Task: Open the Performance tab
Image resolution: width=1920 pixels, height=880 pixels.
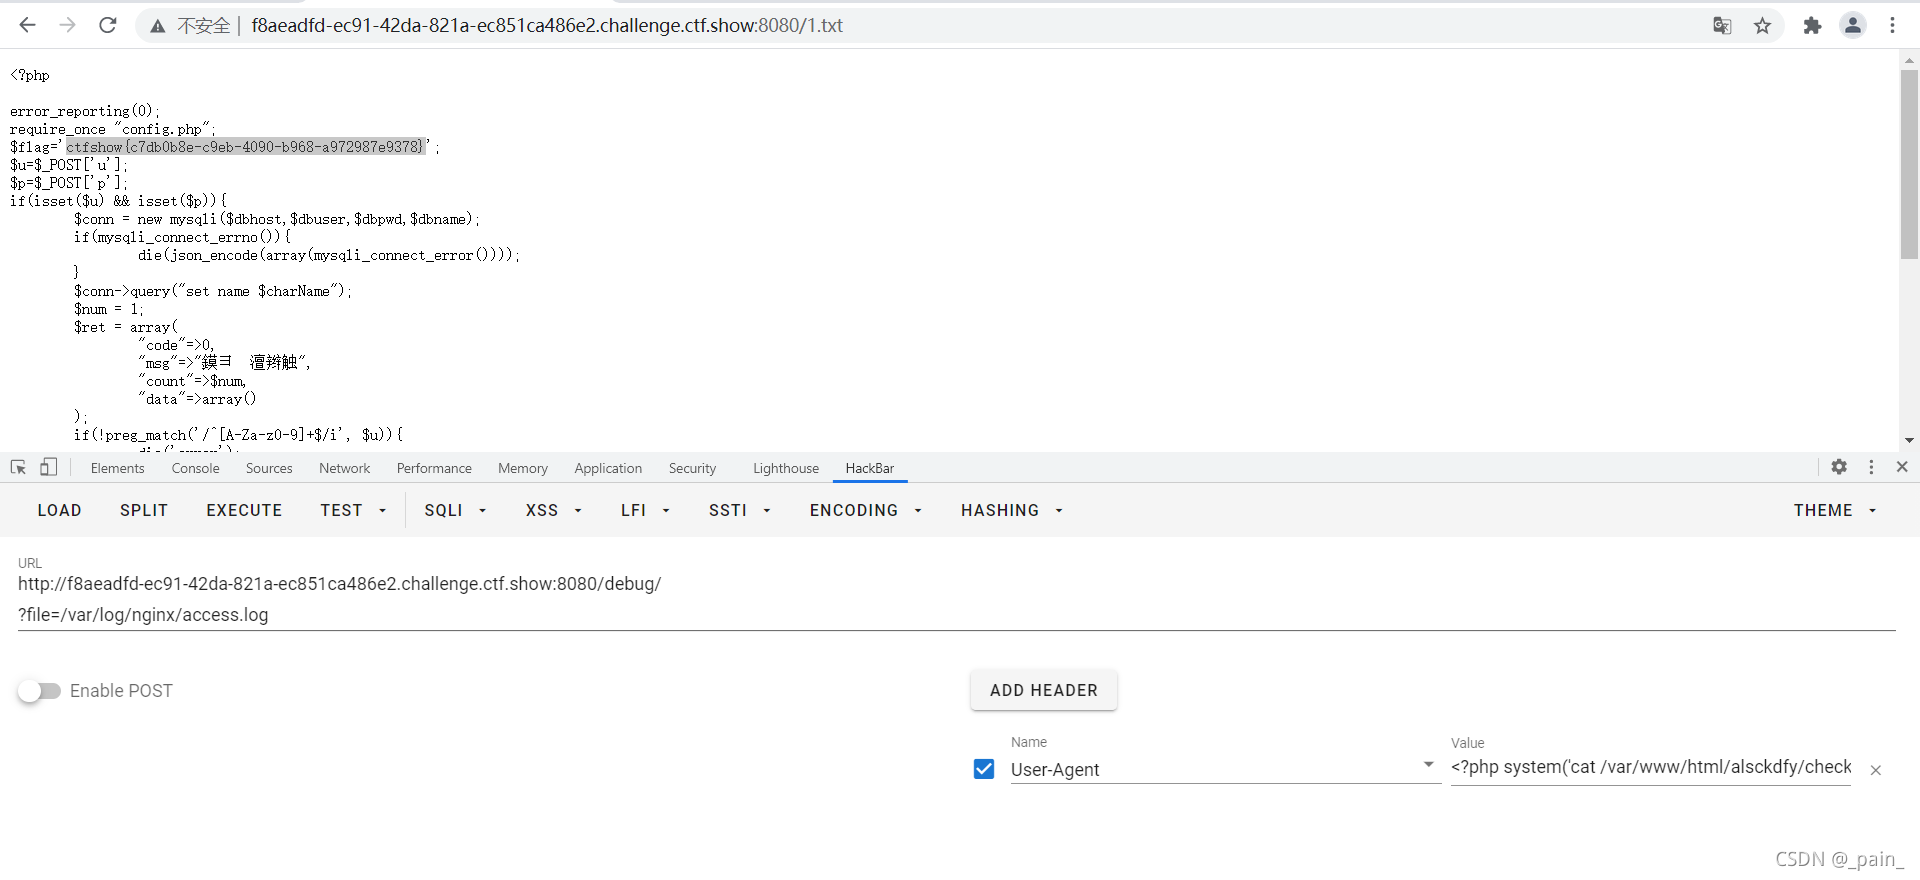Action: (434, 468)
